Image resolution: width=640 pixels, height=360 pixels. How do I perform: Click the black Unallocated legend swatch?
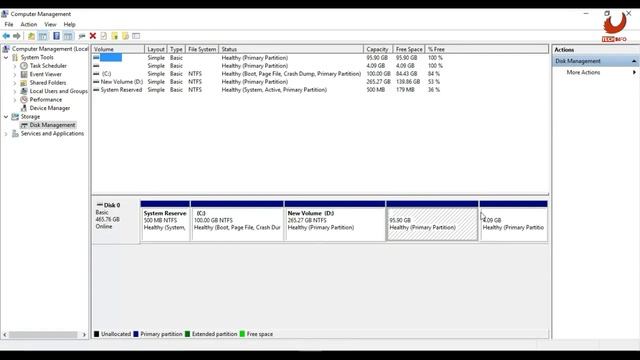tap(97, 334)
